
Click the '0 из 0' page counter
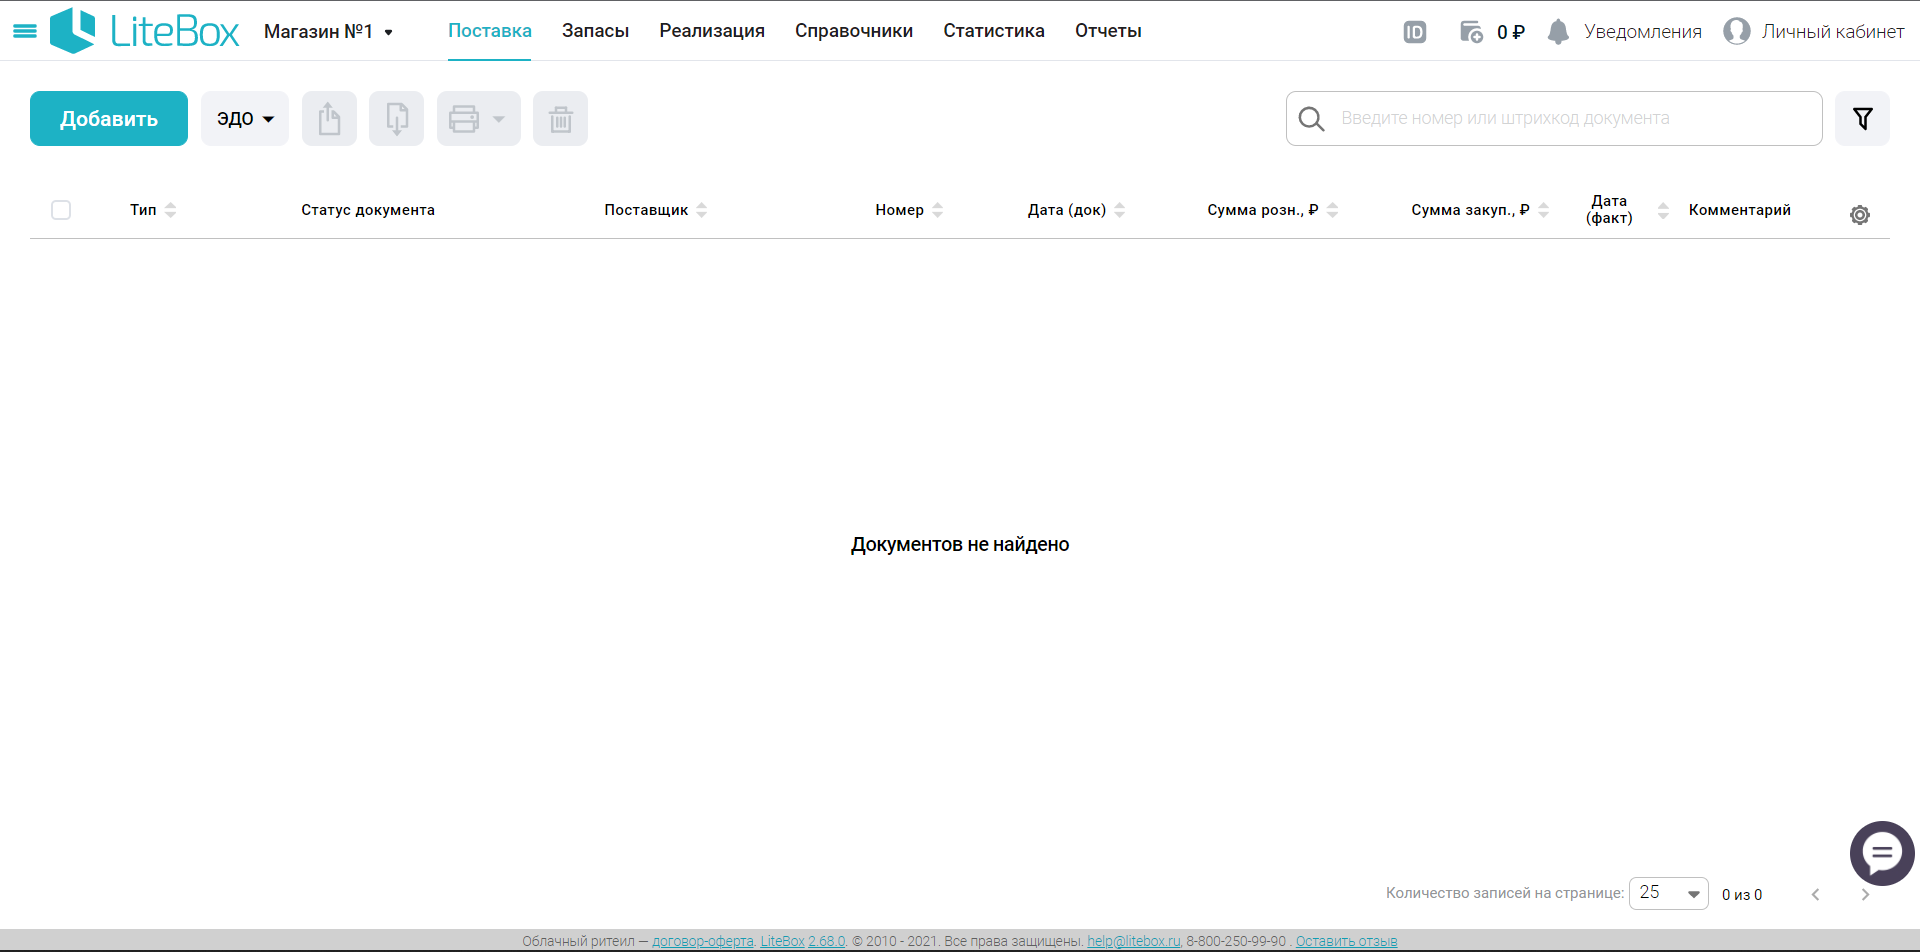(x=1742, y=895)
